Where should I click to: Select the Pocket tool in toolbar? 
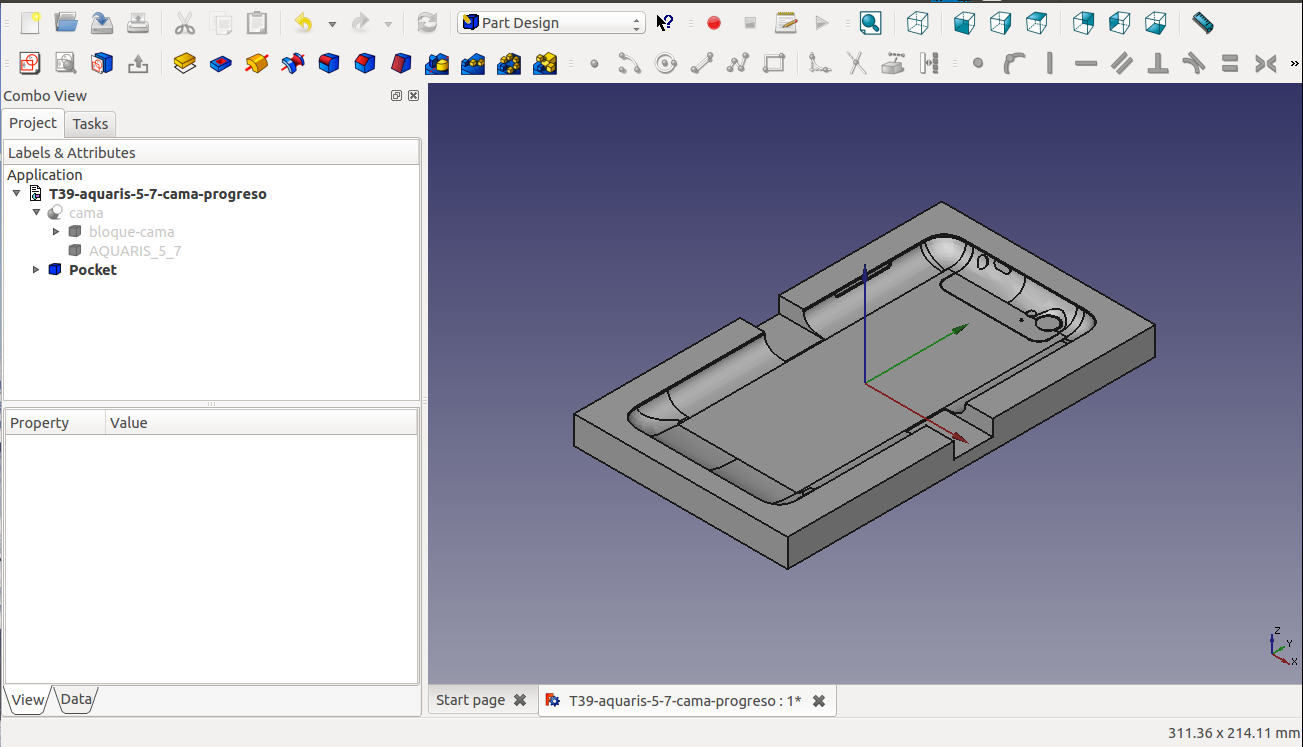point(220,64)
